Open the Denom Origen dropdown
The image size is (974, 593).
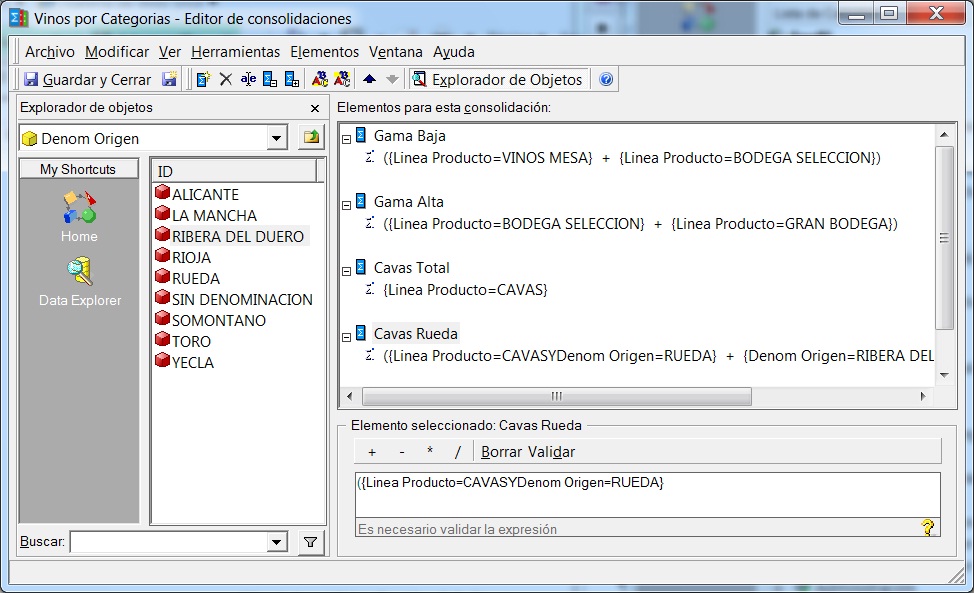tap(277, 138)
